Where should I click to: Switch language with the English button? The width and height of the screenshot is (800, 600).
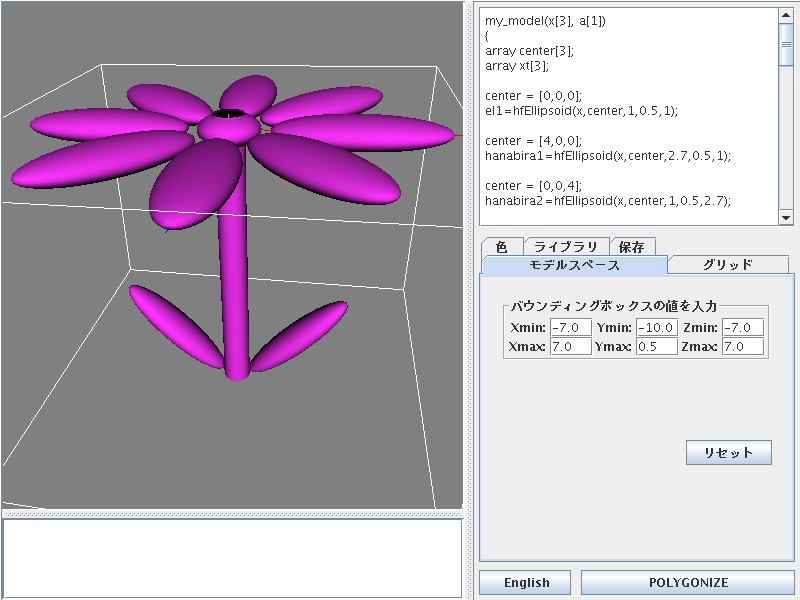tap(525, 582)
